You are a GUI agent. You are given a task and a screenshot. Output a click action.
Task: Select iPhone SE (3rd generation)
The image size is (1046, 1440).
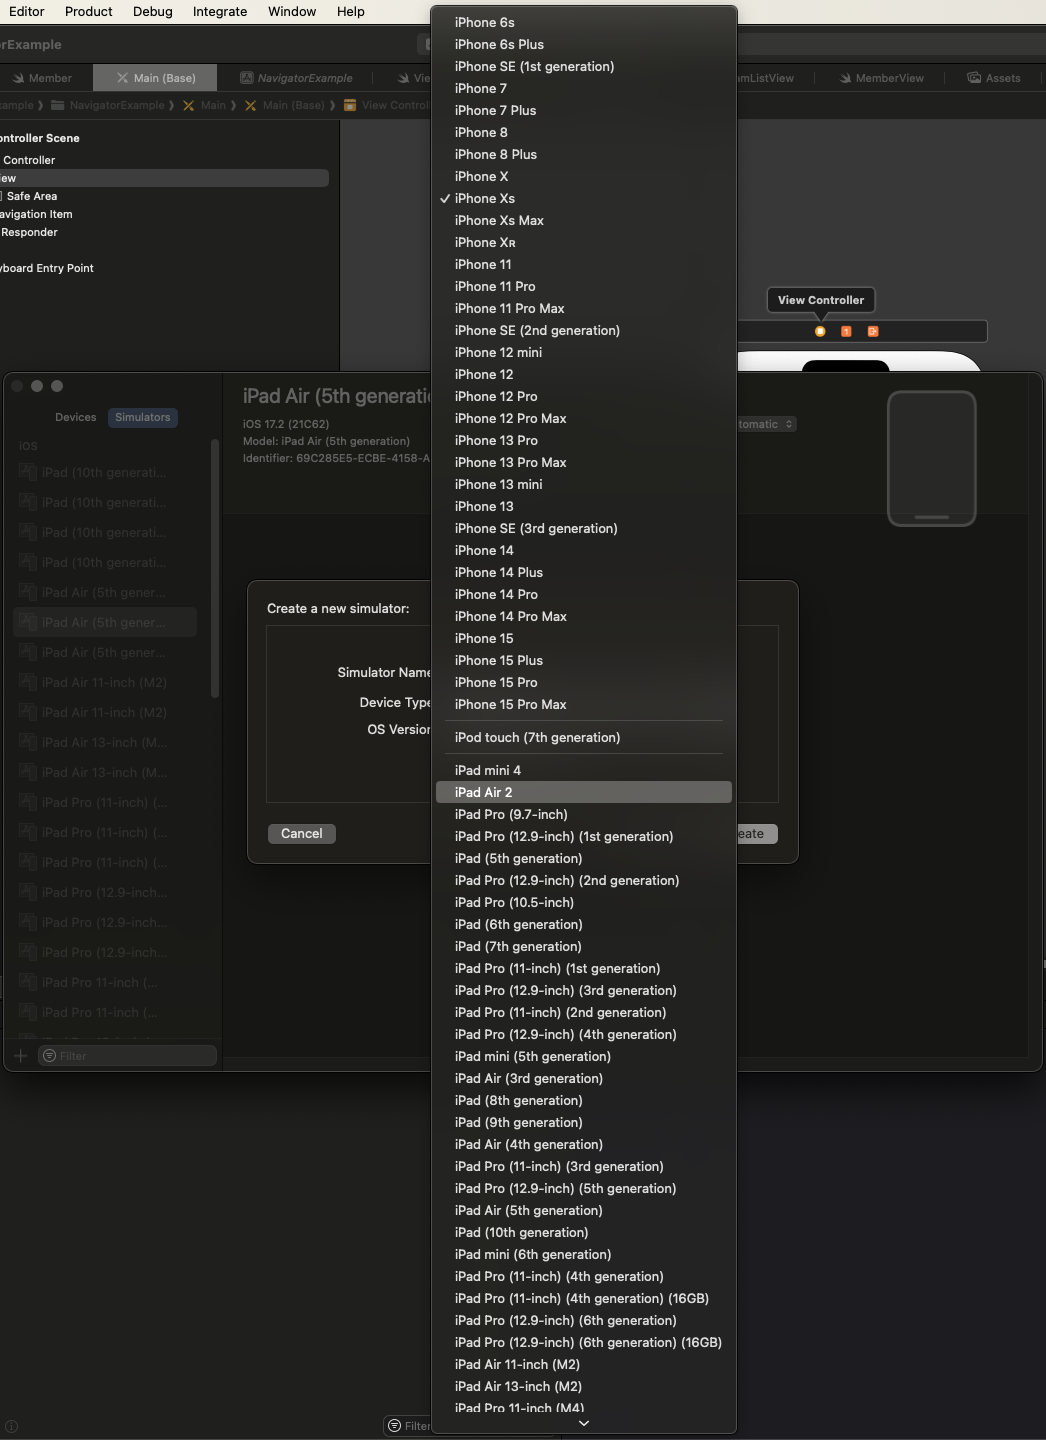pyautogui.click(x=584, y=528)
